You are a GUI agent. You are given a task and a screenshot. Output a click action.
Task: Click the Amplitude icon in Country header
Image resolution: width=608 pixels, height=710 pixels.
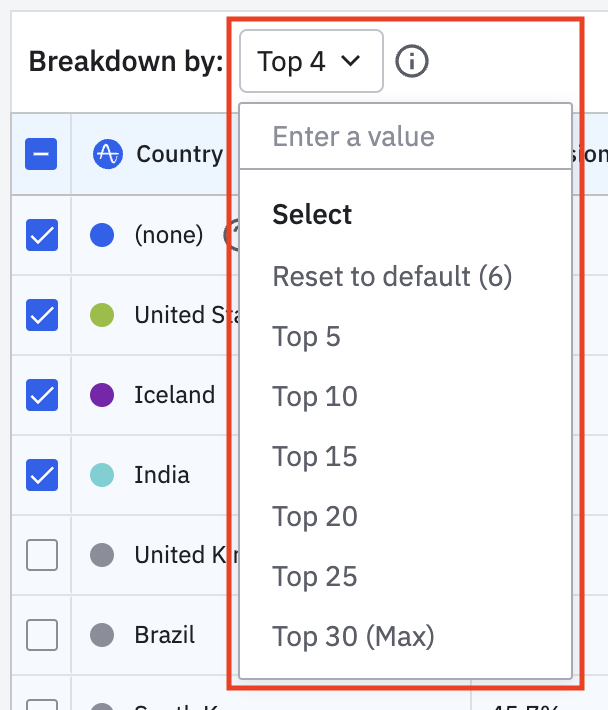pyautogui.click(x=107, y=154)
